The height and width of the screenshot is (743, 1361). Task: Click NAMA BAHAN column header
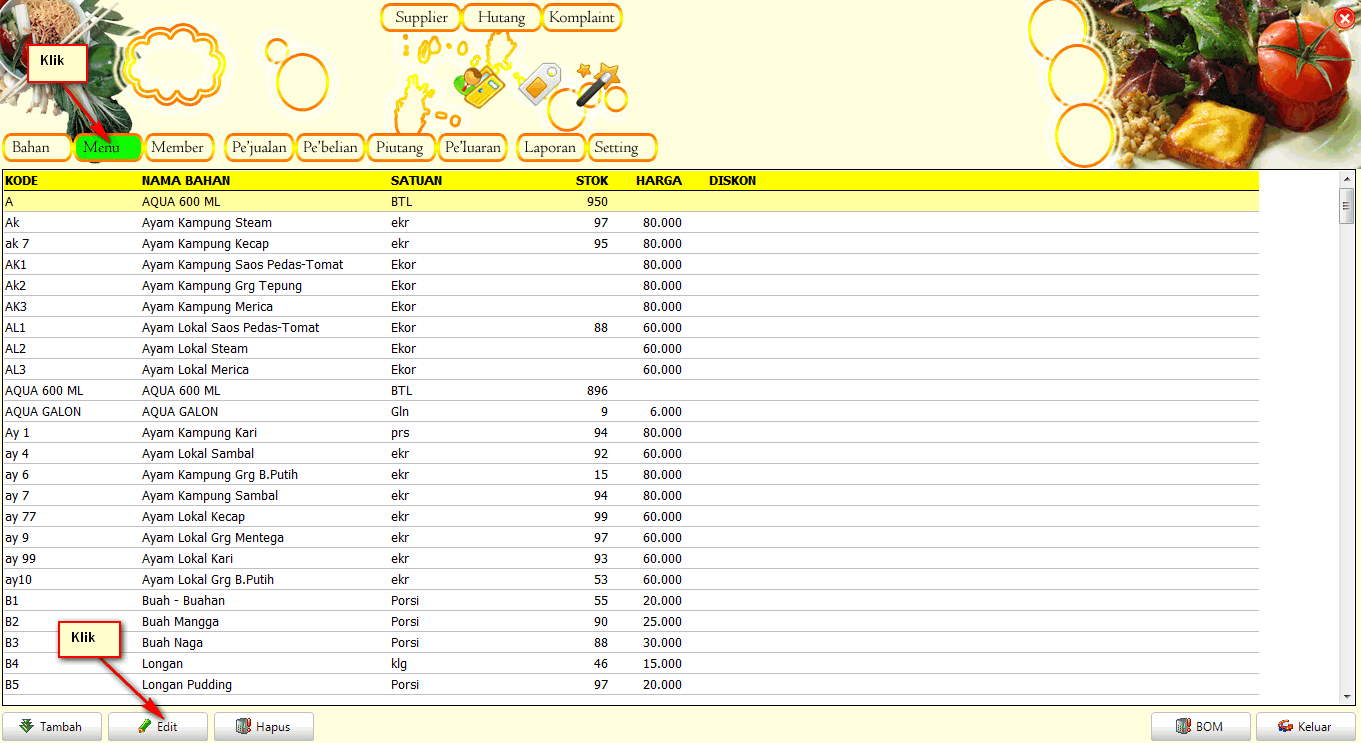[186, 181]
